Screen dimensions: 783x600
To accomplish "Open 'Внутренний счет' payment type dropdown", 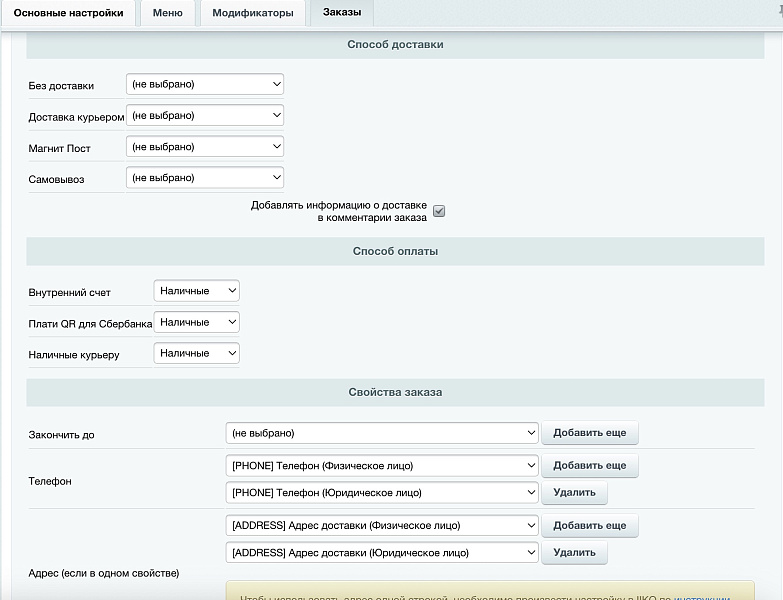I will click(x=197, y=291).
